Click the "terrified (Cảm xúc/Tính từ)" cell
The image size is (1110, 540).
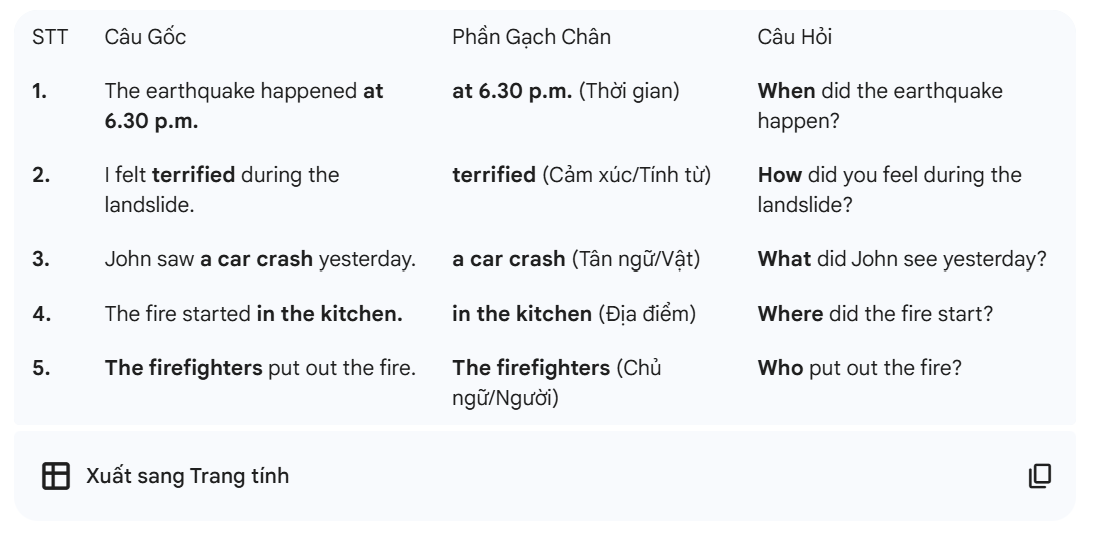(x=582, y=176)
